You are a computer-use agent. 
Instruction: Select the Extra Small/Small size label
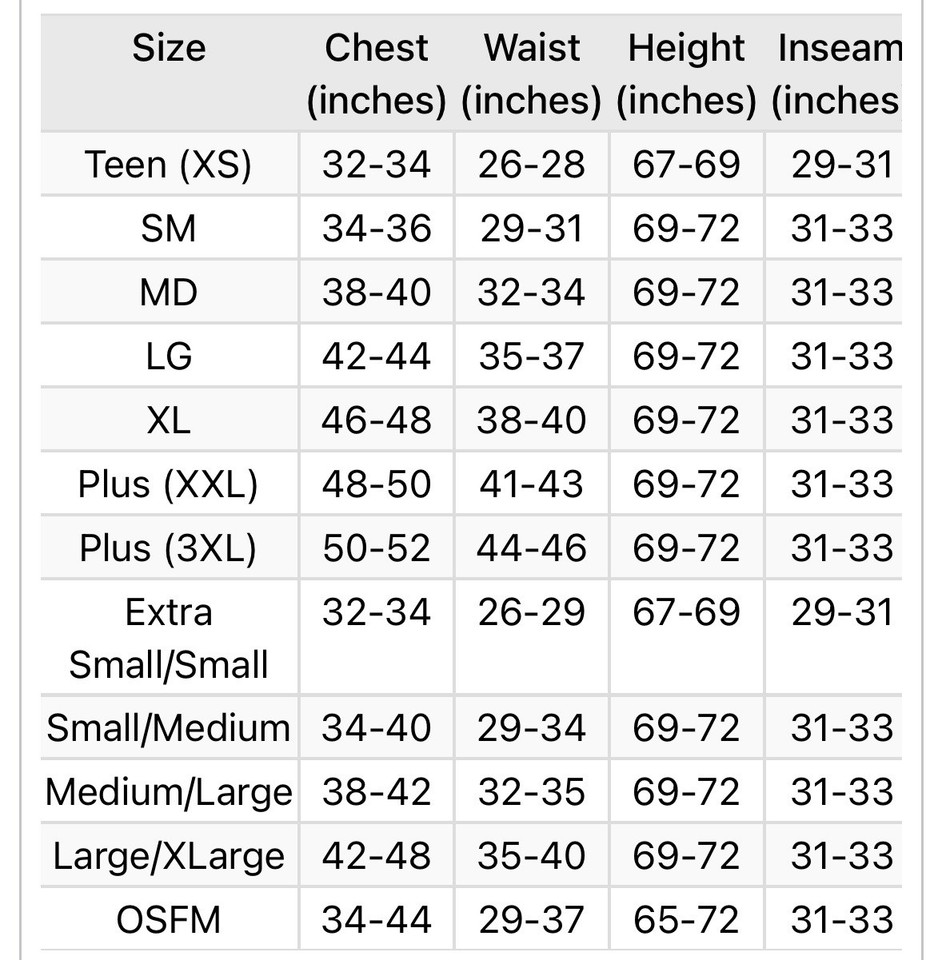pos(169,638)
